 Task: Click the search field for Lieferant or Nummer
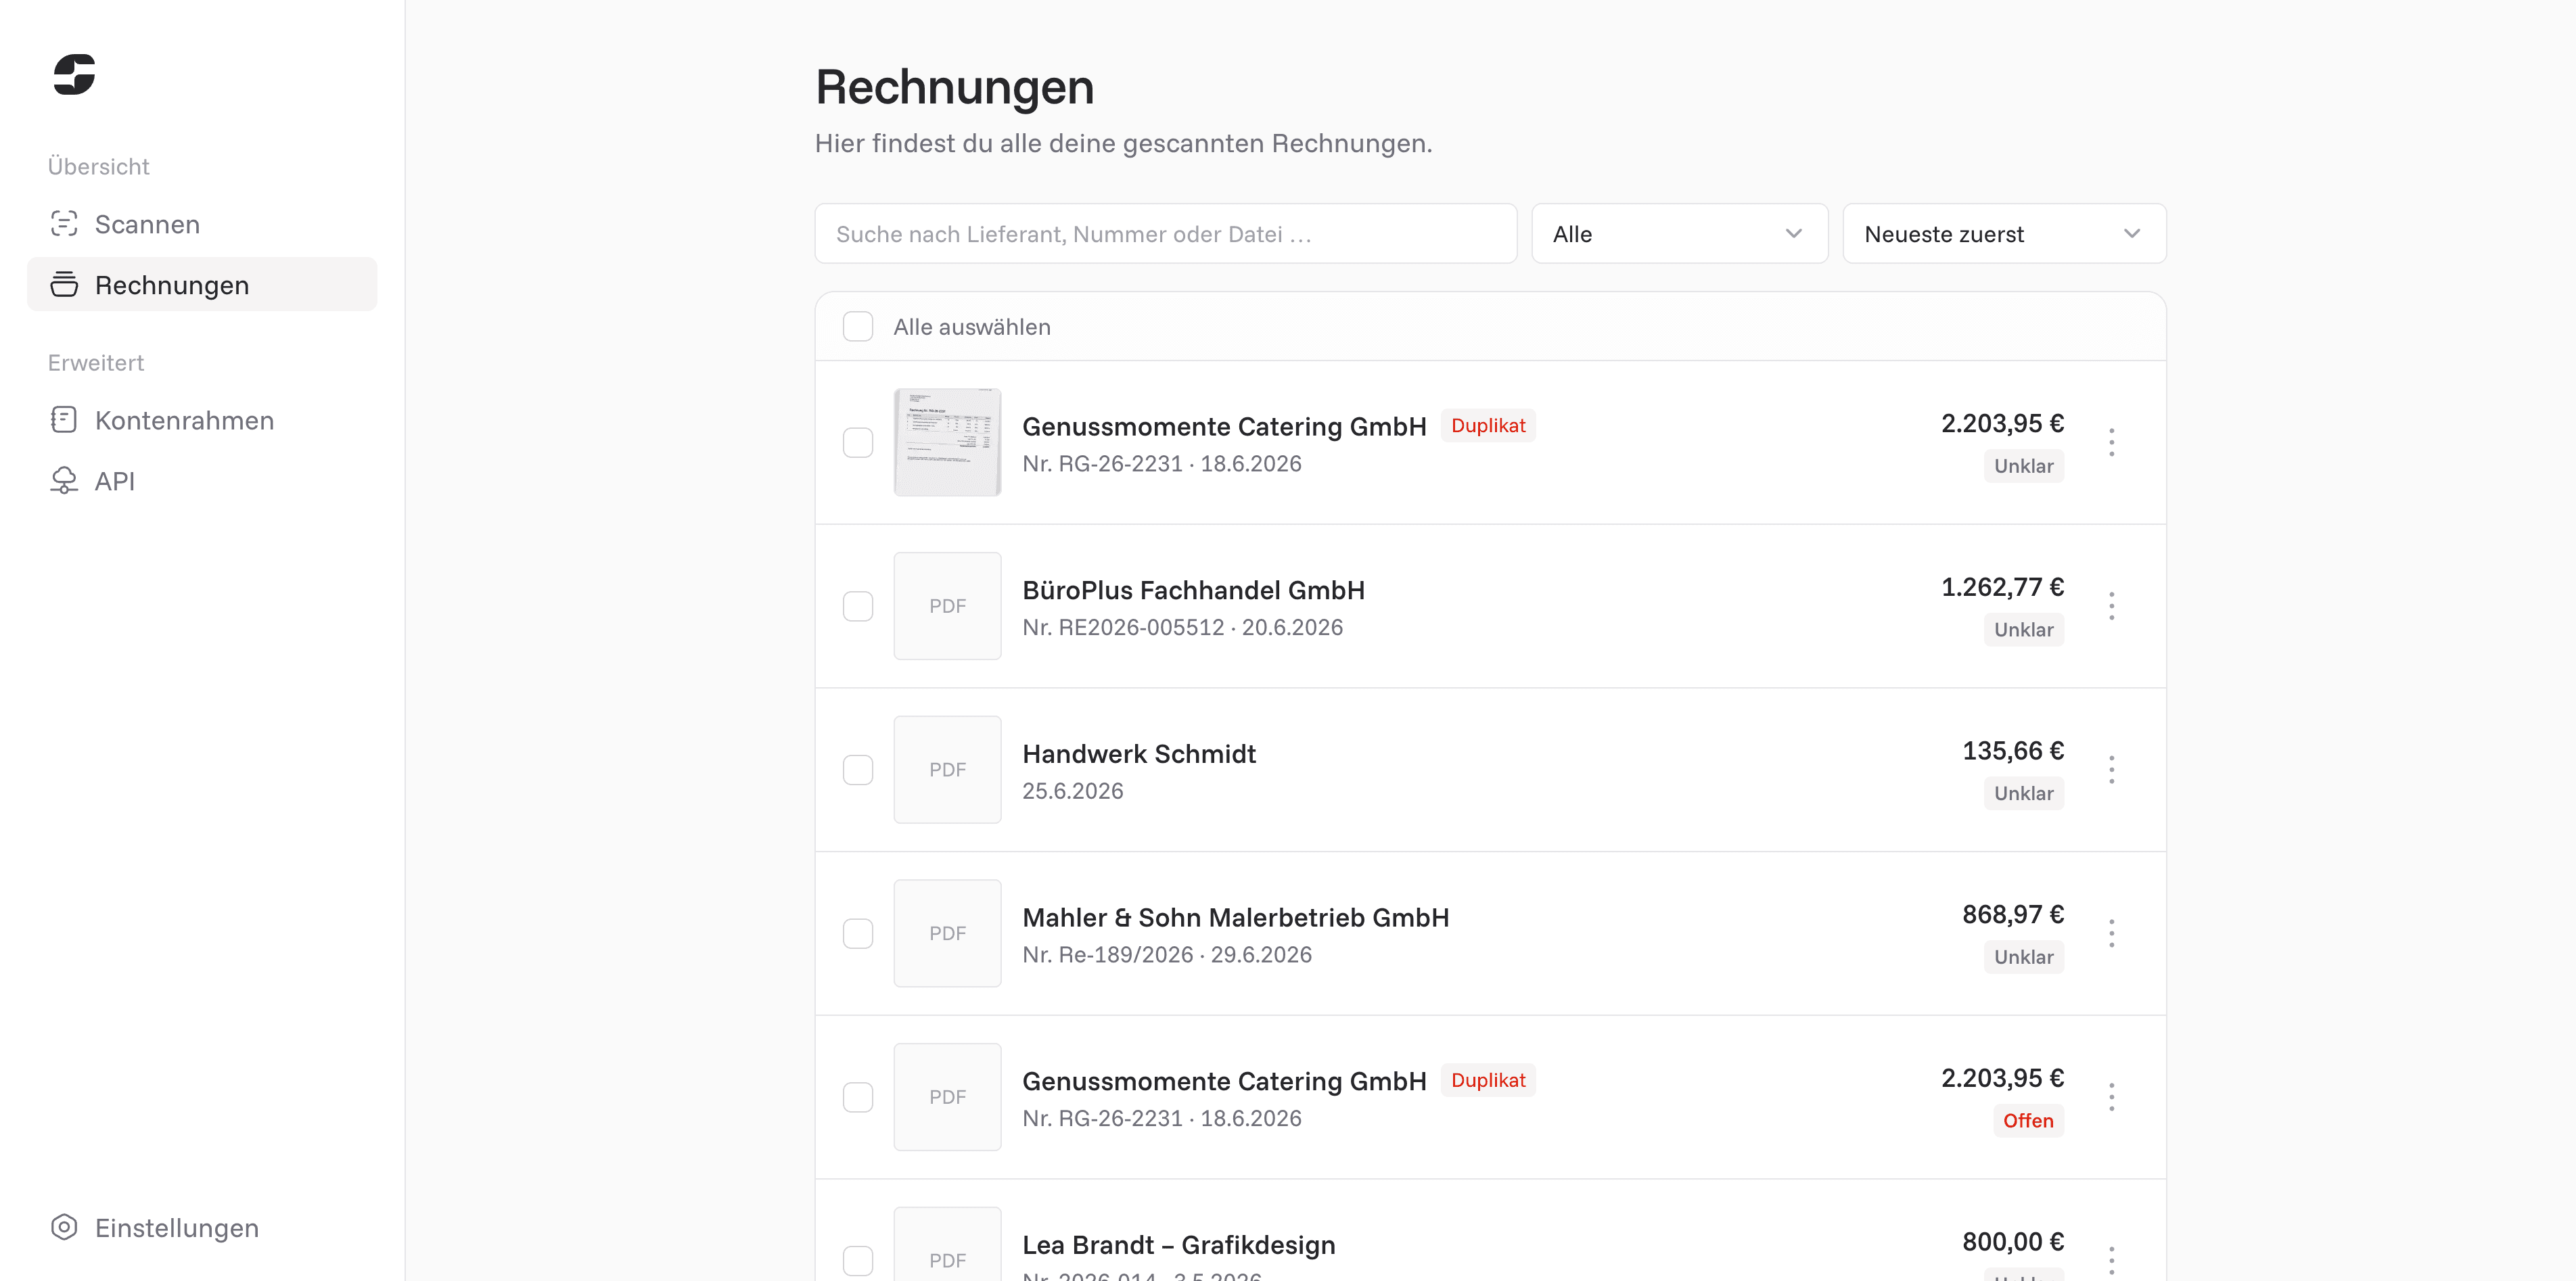1166,234
